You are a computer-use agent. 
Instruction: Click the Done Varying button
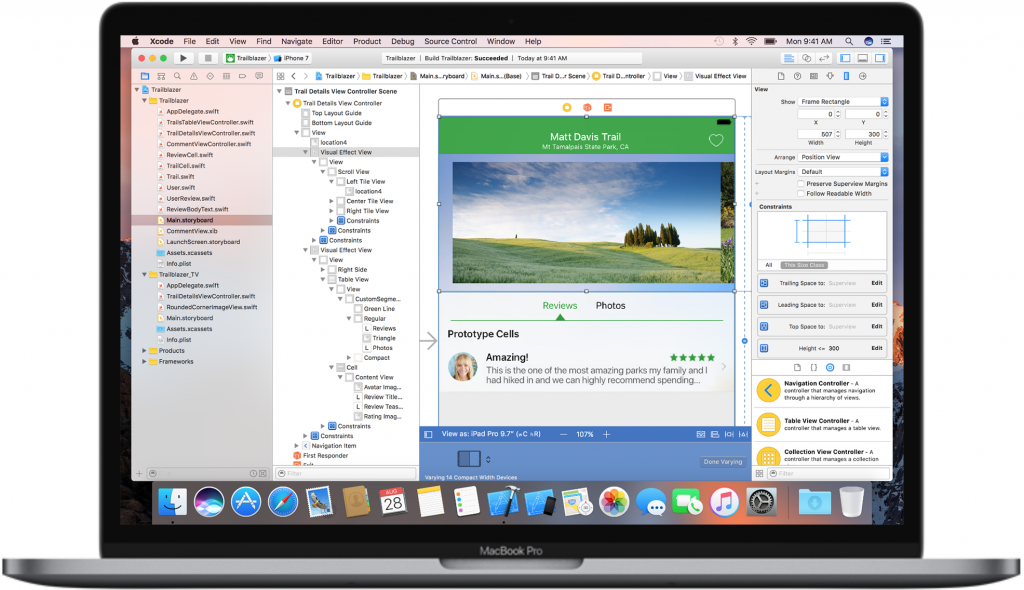pos(723,462)
